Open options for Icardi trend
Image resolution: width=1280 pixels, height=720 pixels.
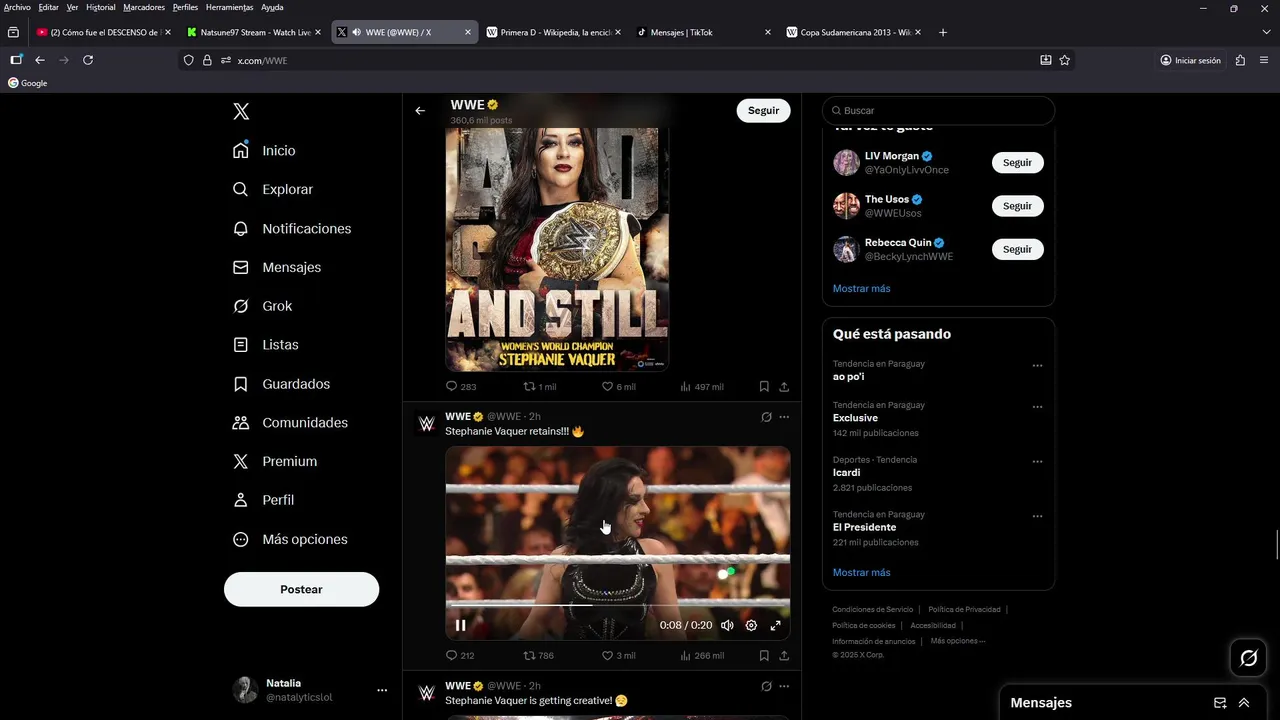pyautogui.click(x=1037, y=462)
